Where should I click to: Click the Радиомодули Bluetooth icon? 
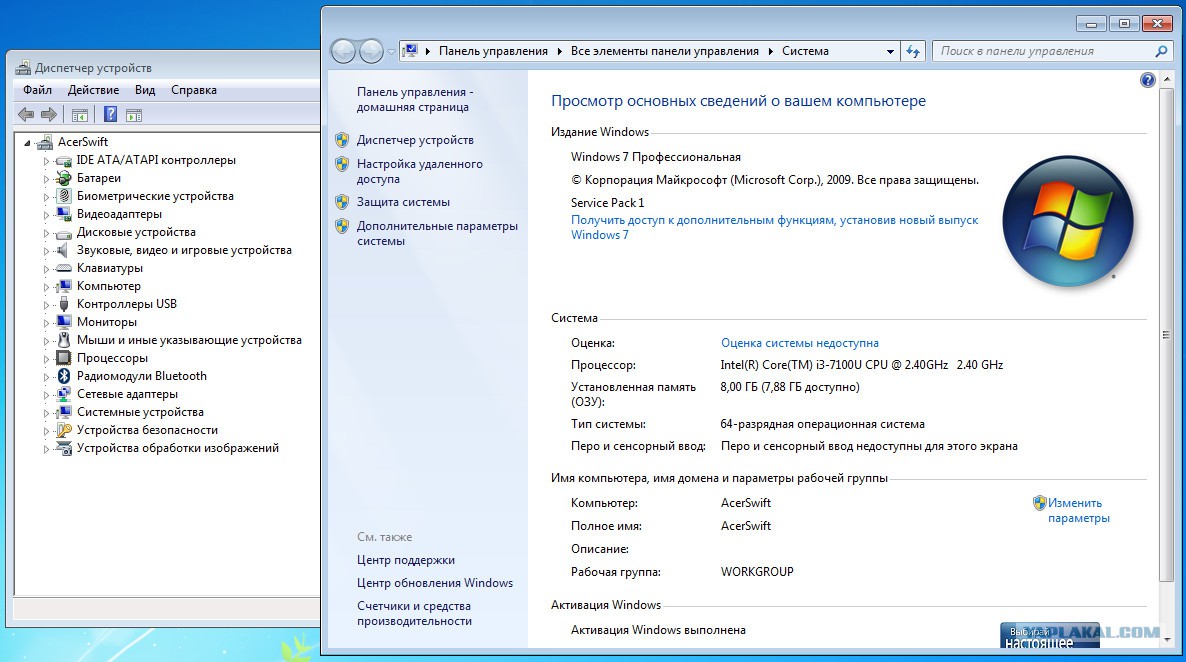64,376
